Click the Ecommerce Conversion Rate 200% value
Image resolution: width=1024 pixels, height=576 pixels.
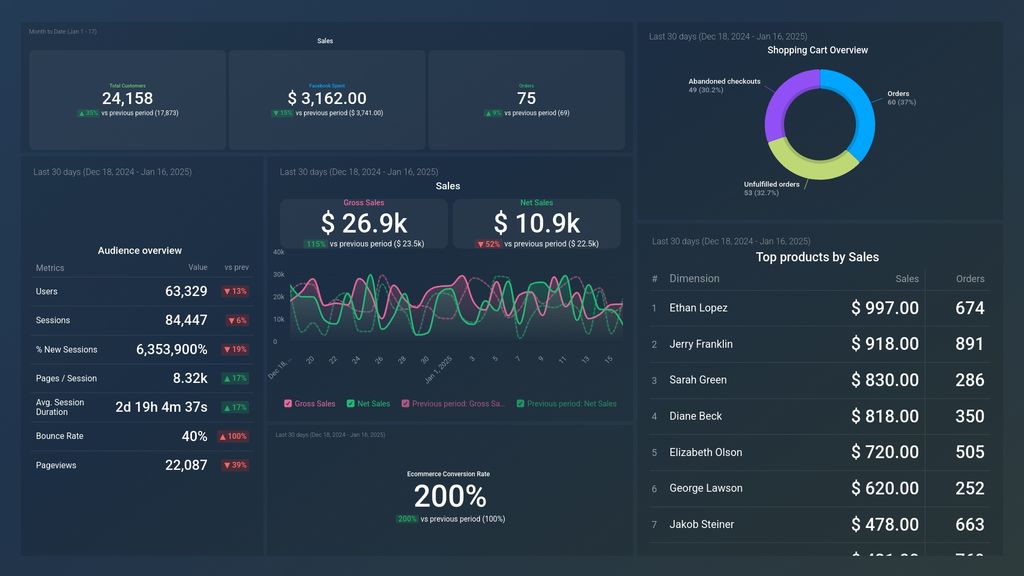450,496
